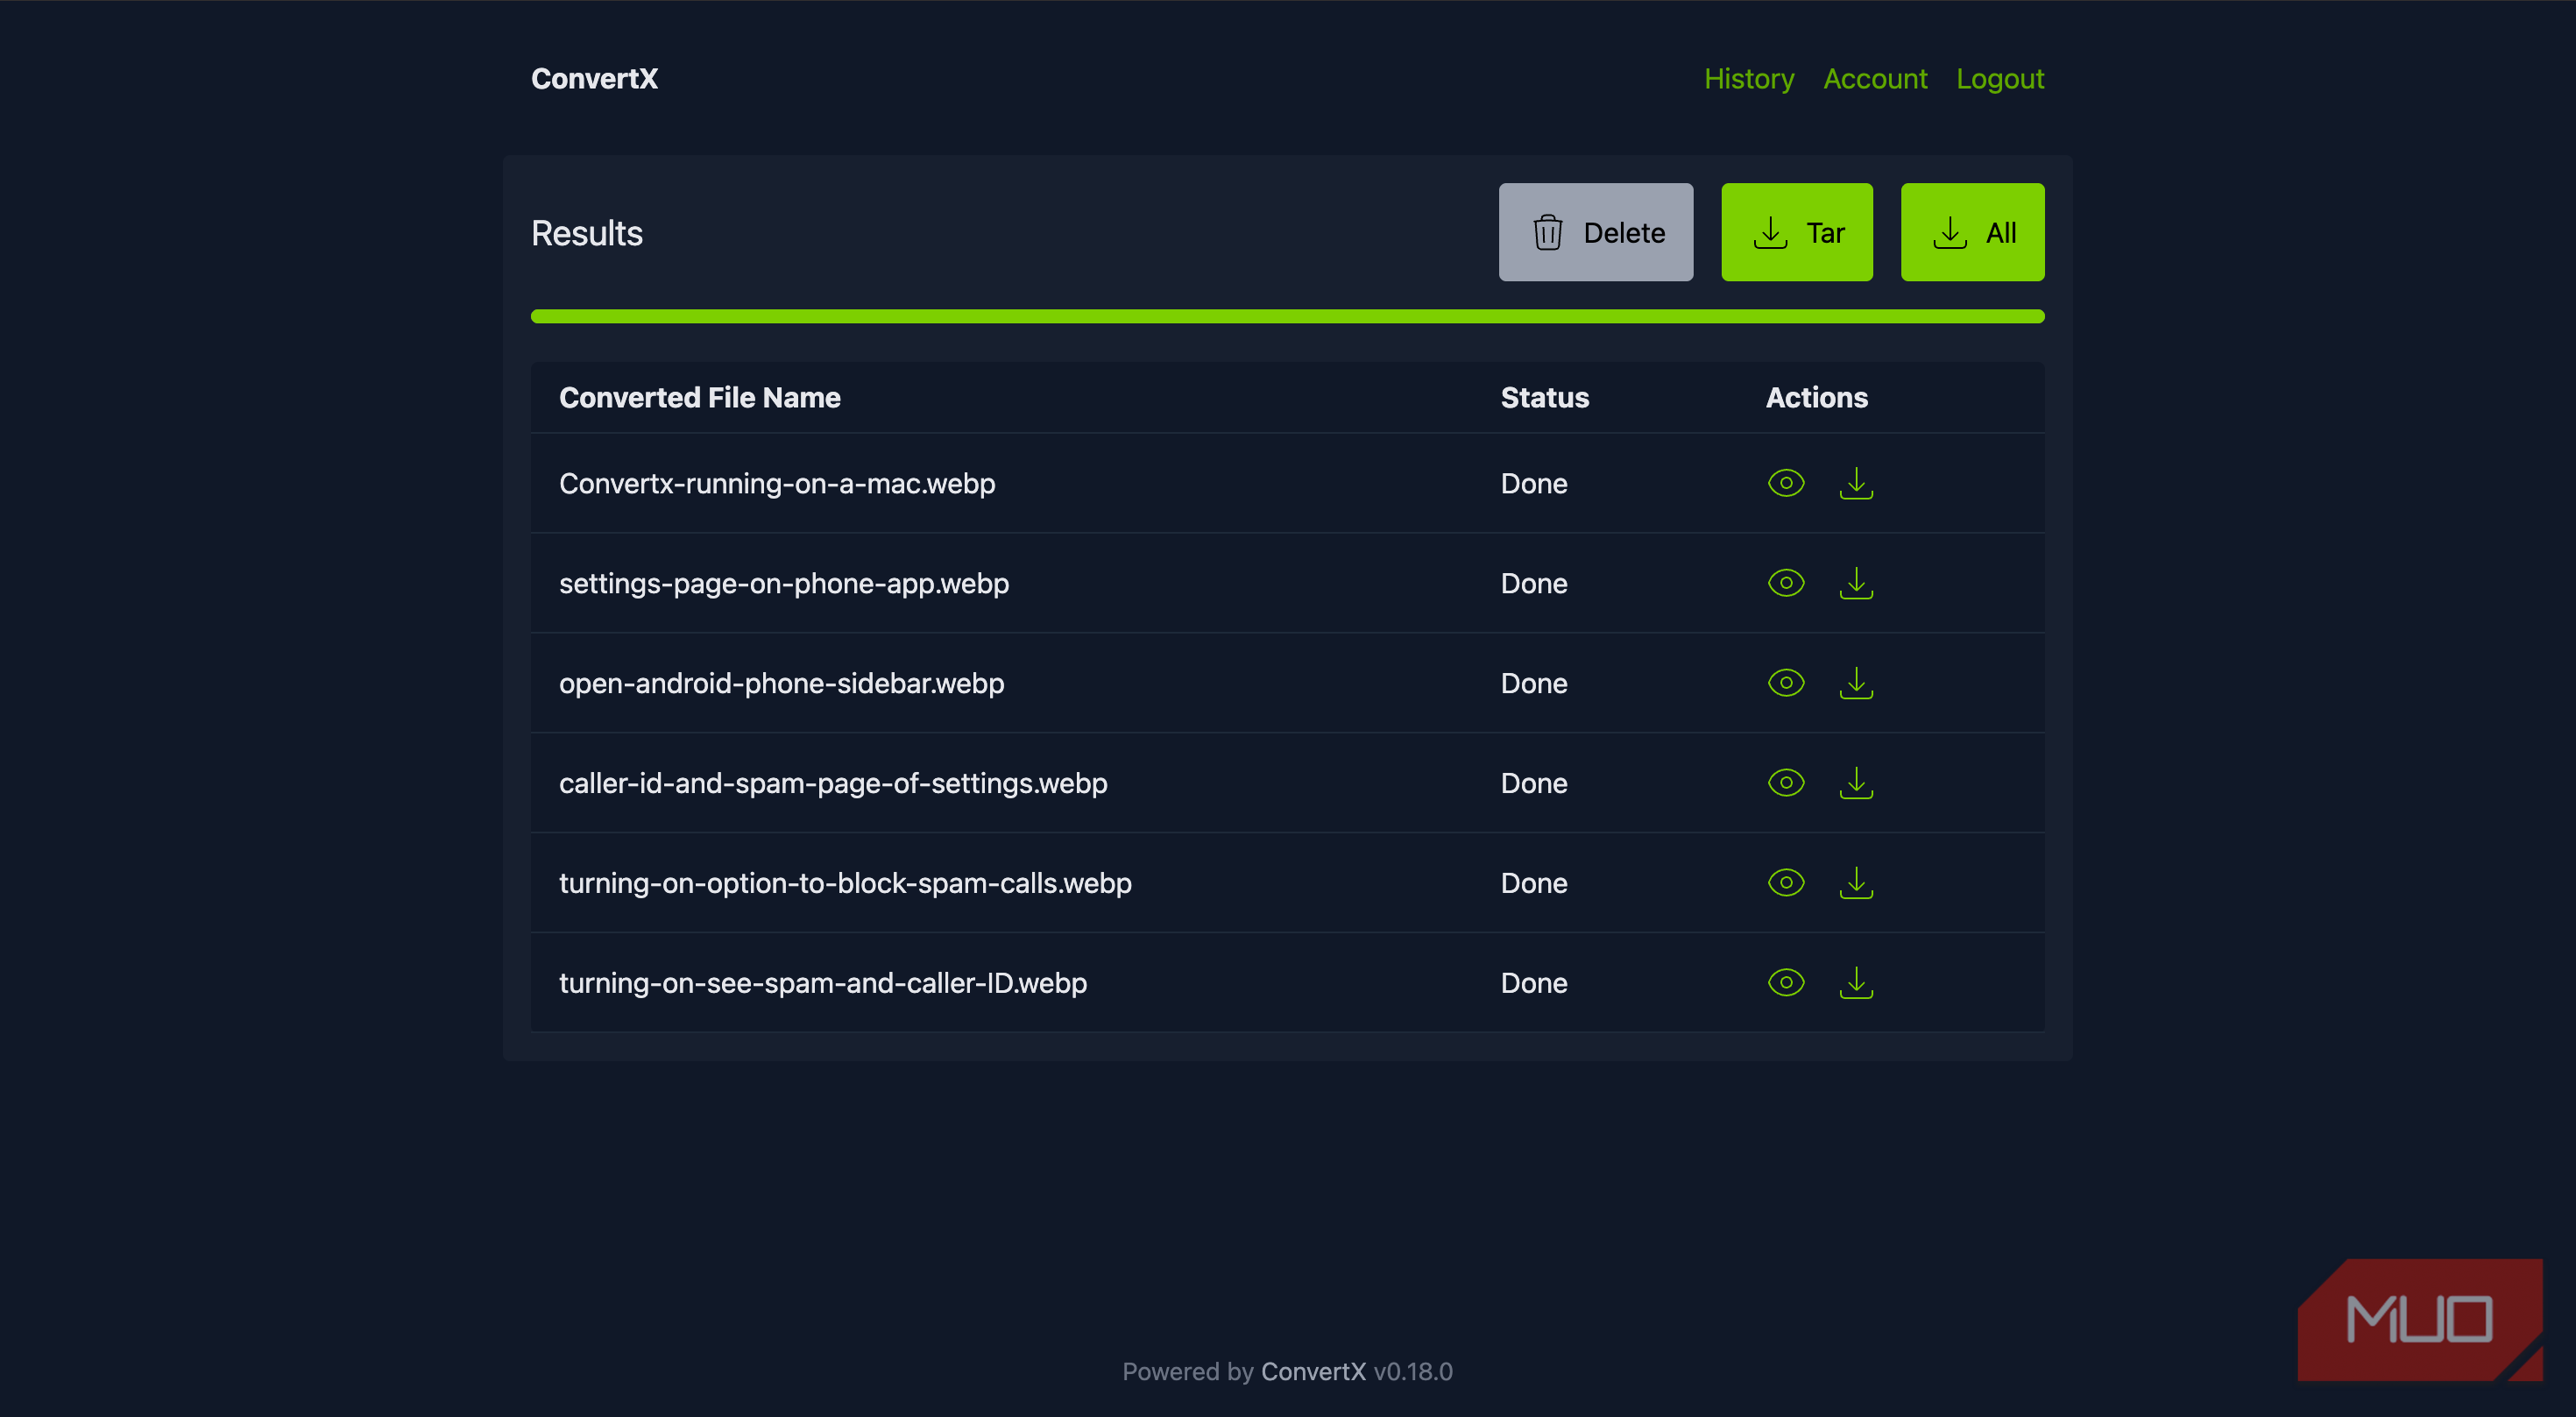The image size is (2576, 1417).
Task: Download results as Tar archive
Action: [x=1797, y=232]
